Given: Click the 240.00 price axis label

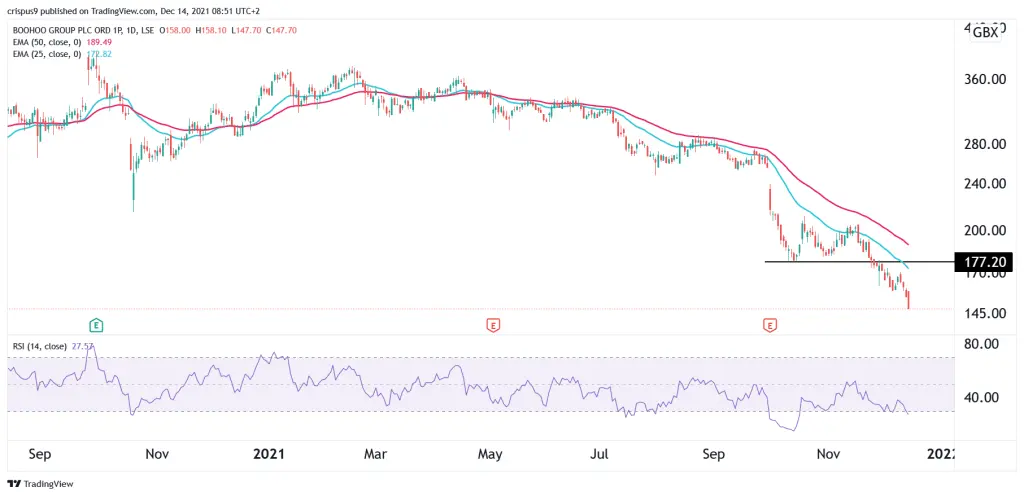Looking at the screenshot, I should coord(984,183).
